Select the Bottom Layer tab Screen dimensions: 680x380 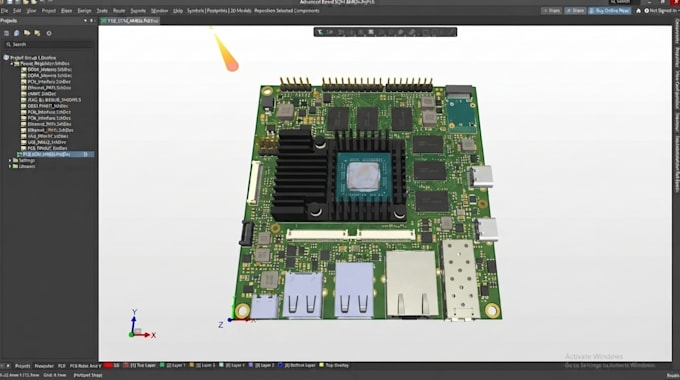pos(300,366)
